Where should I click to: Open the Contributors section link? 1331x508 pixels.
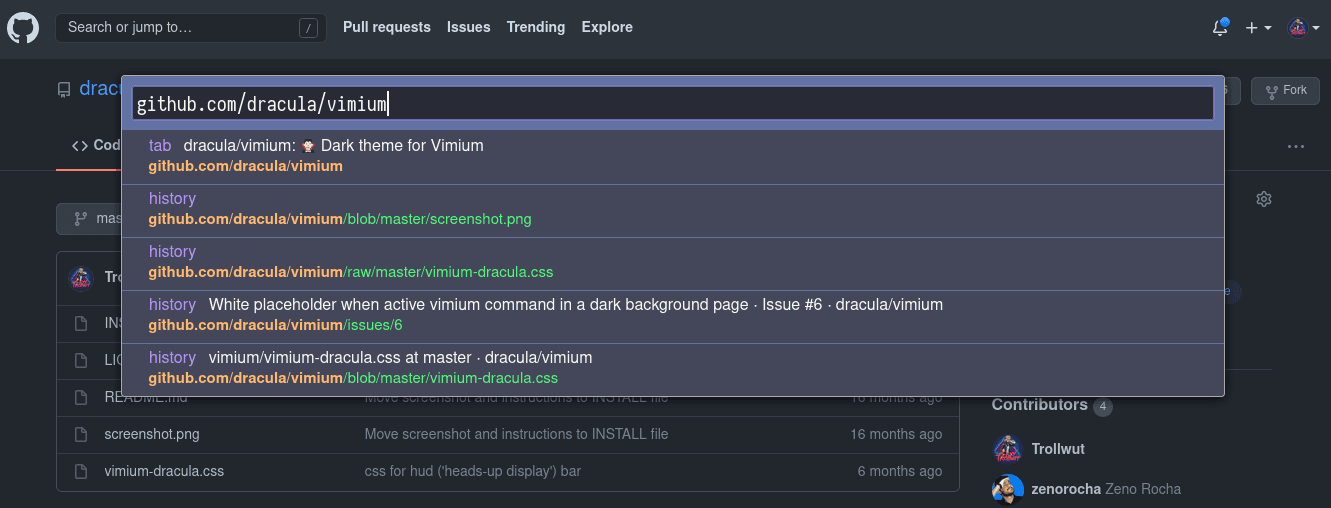[1051, 405]
